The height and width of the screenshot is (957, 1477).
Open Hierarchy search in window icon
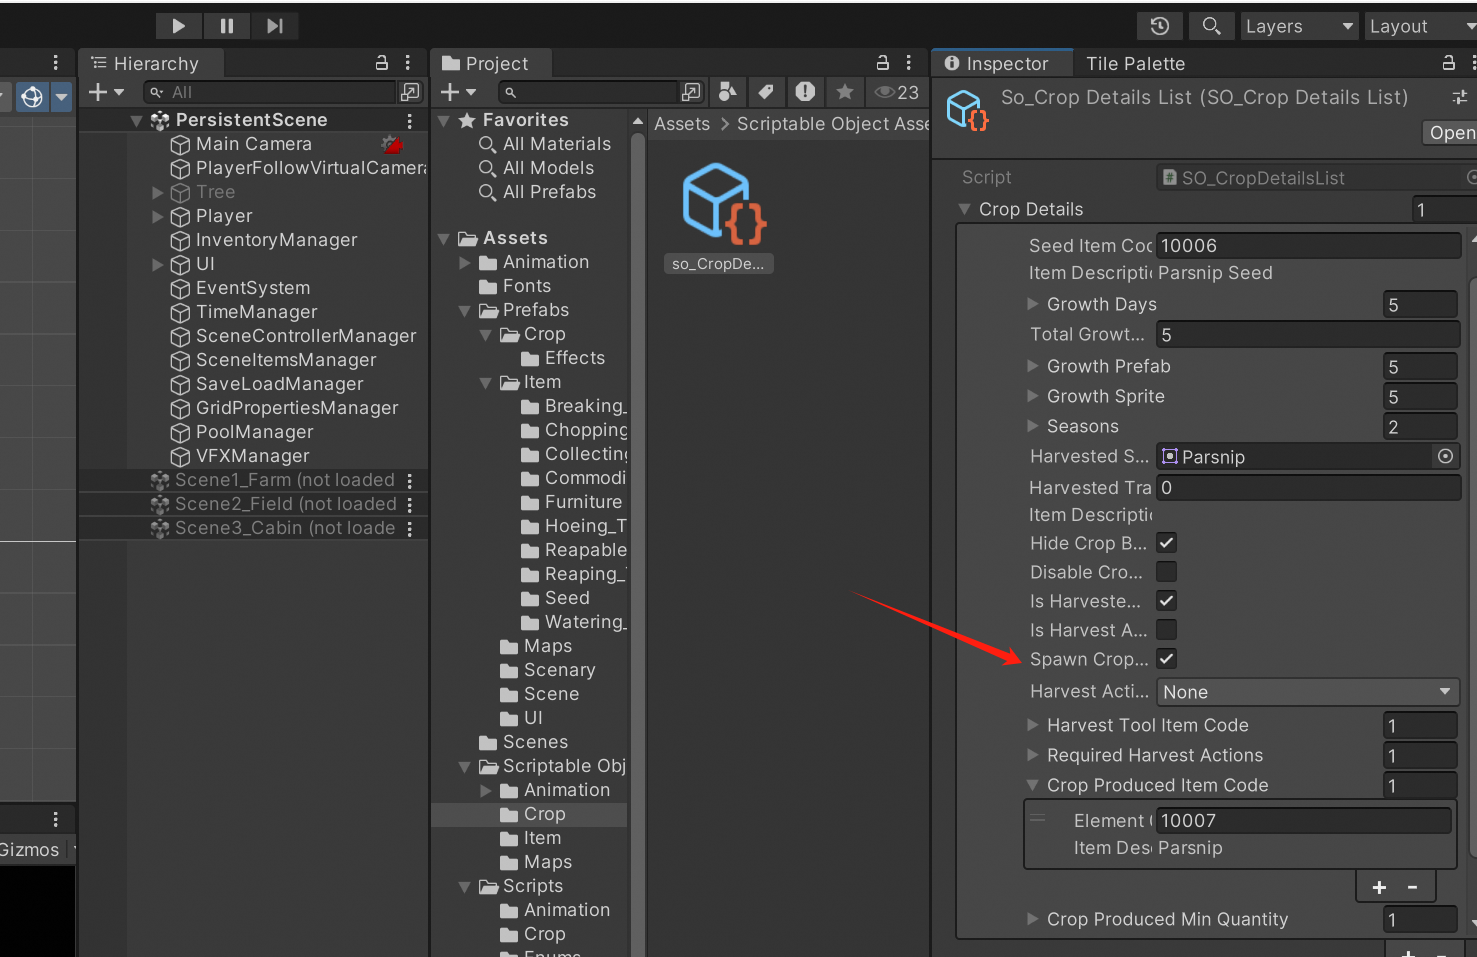[410, 92]
